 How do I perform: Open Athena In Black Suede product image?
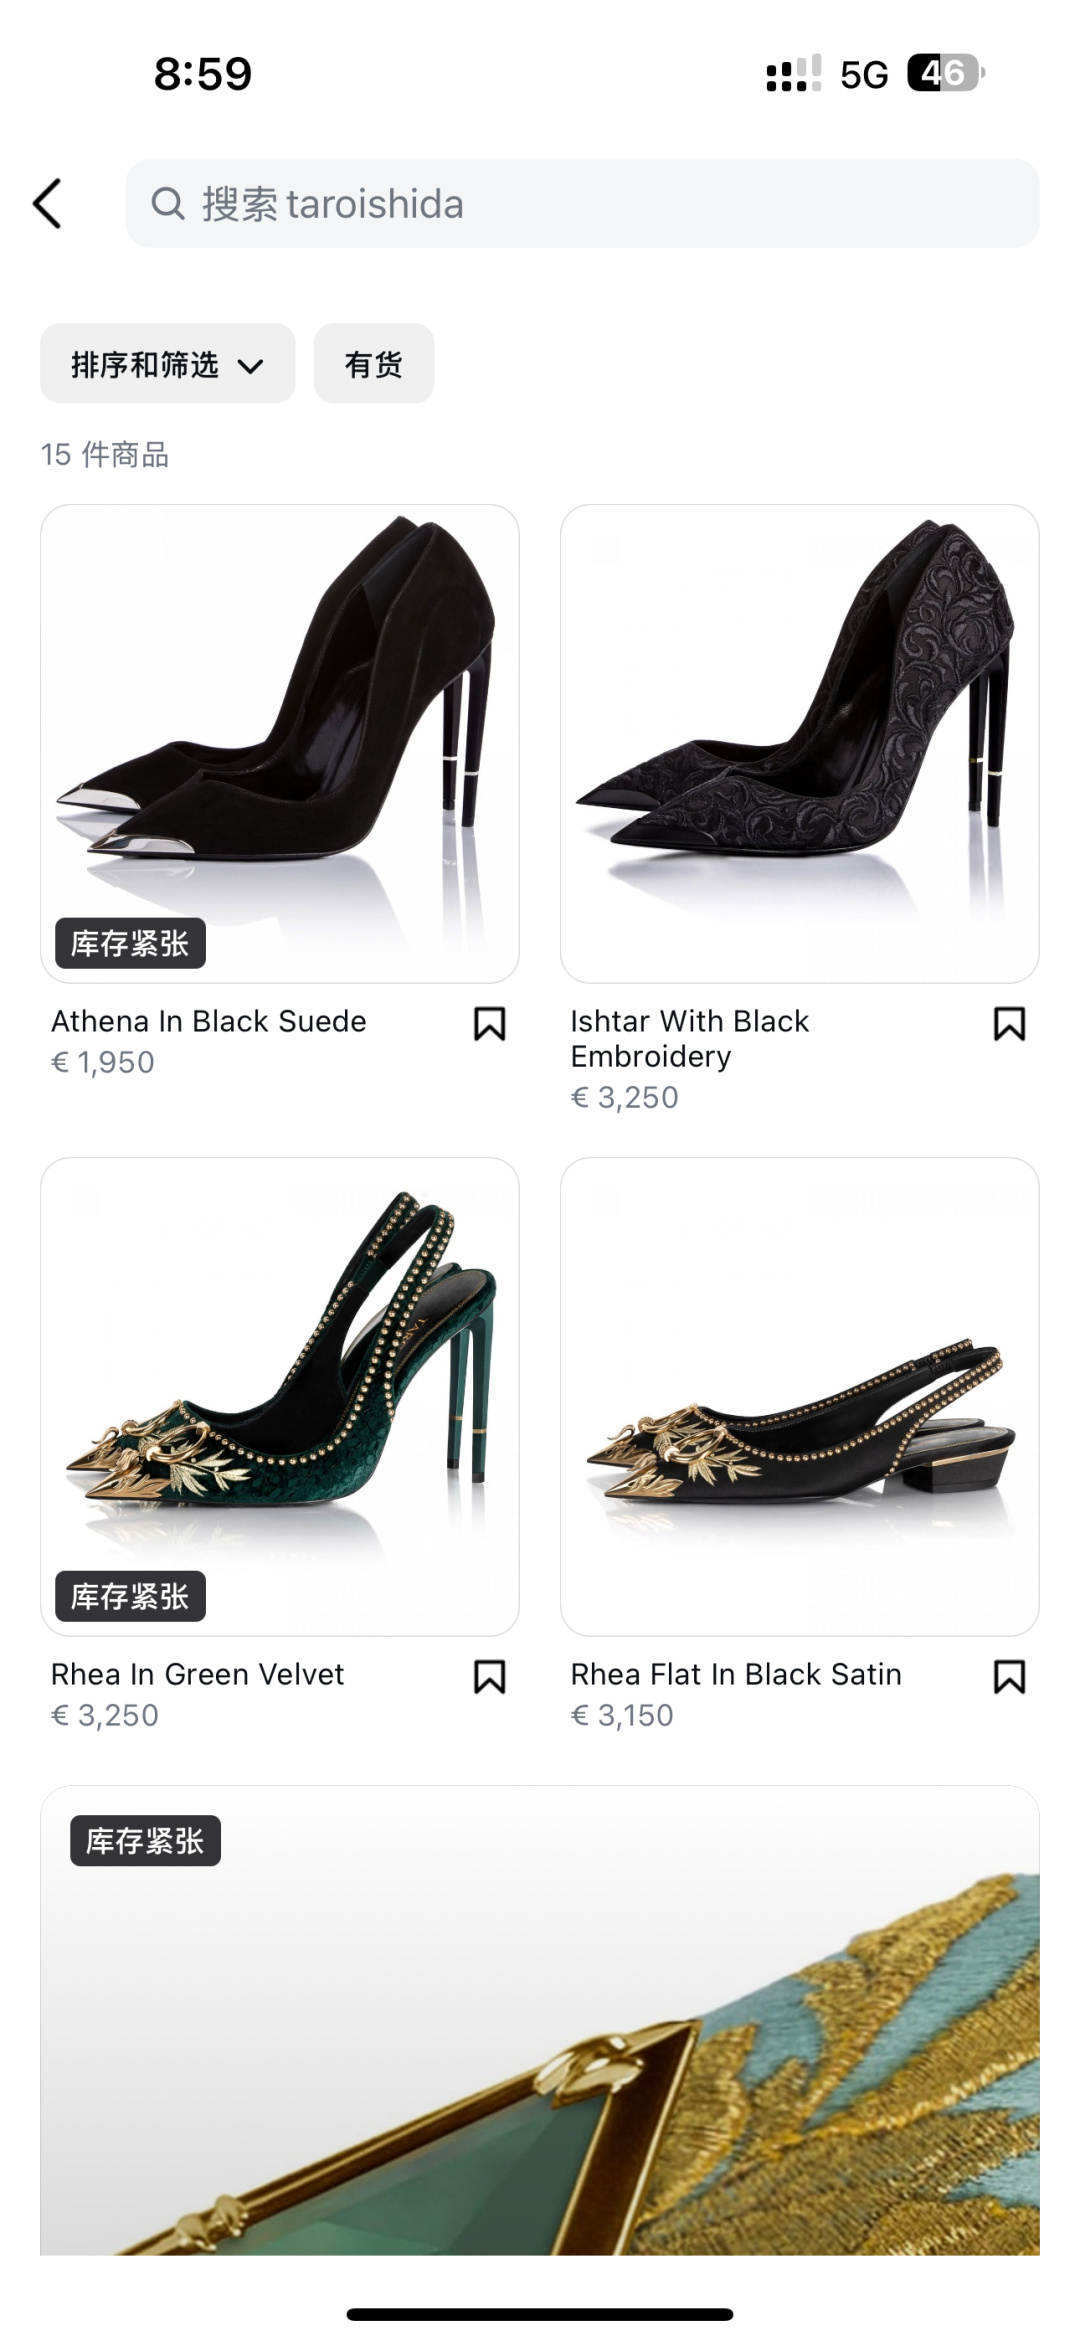(x=280, y=720)
